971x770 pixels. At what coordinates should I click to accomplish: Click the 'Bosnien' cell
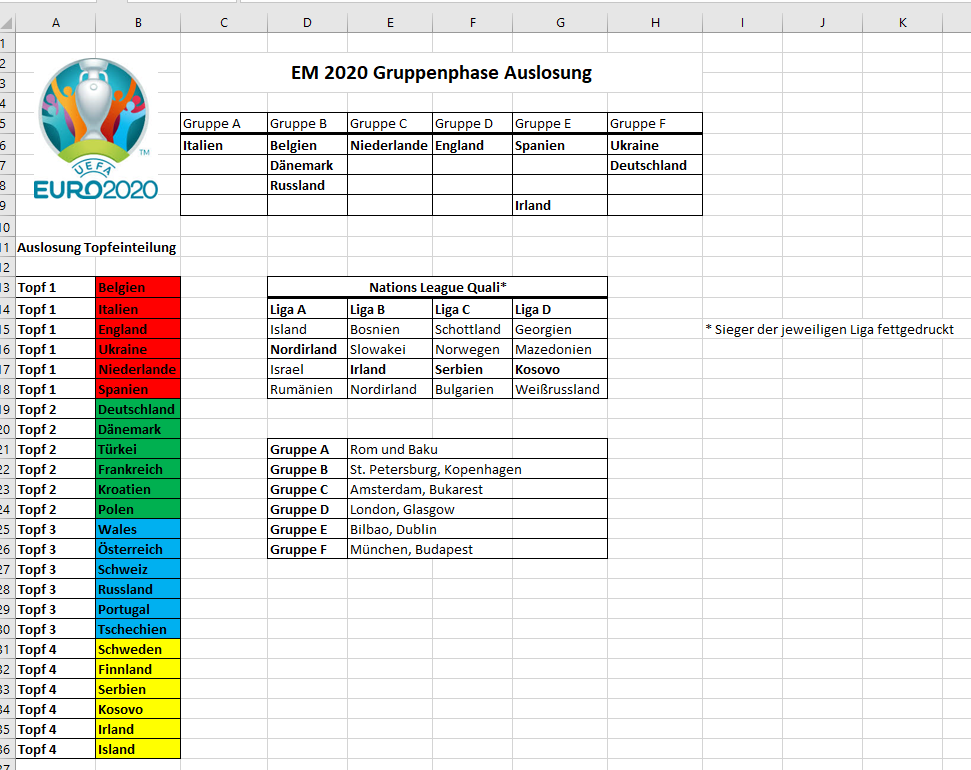(x=390, y=330)
